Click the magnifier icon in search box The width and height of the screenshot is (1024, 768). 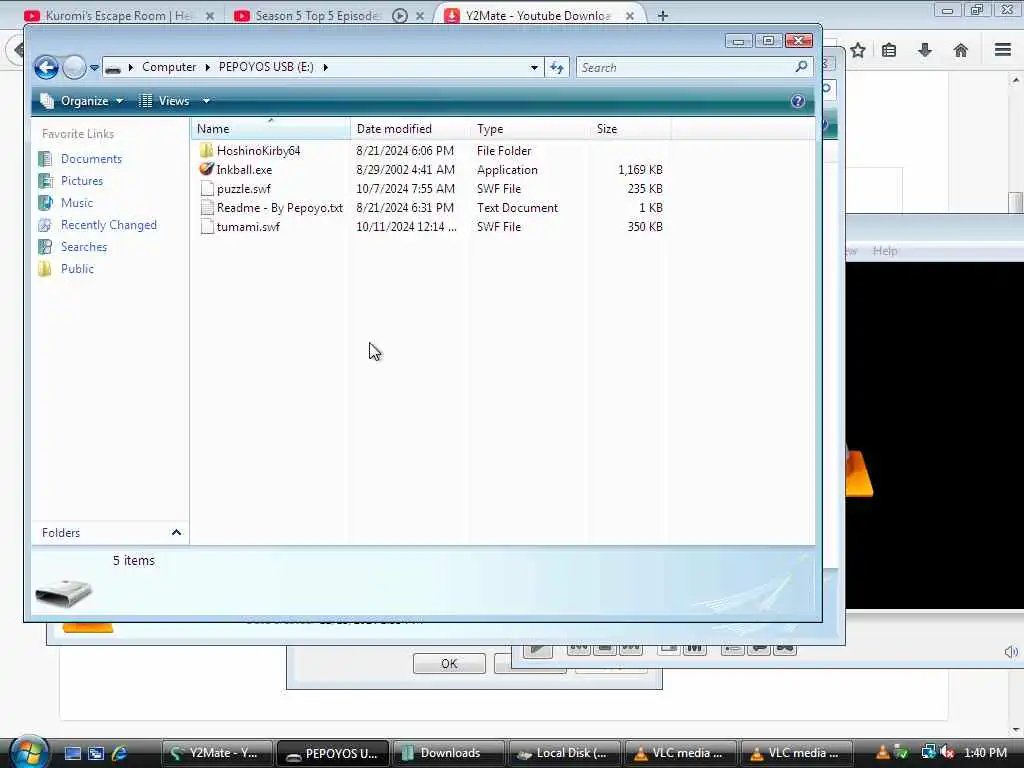pyautogui.click(x=801, y=67)
